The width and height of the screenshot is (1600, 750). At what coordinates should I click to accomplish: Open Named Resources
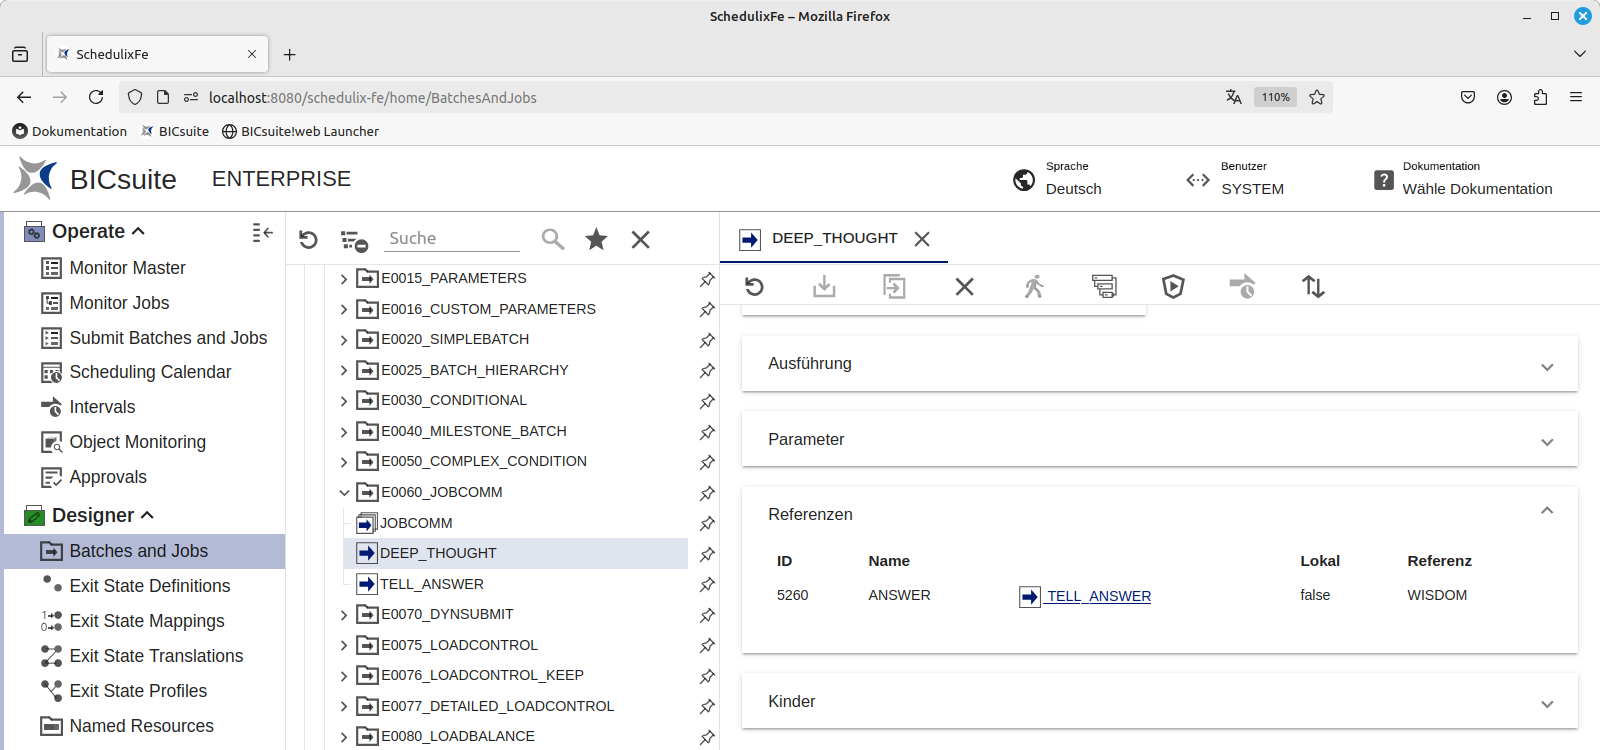click(141, 726)
